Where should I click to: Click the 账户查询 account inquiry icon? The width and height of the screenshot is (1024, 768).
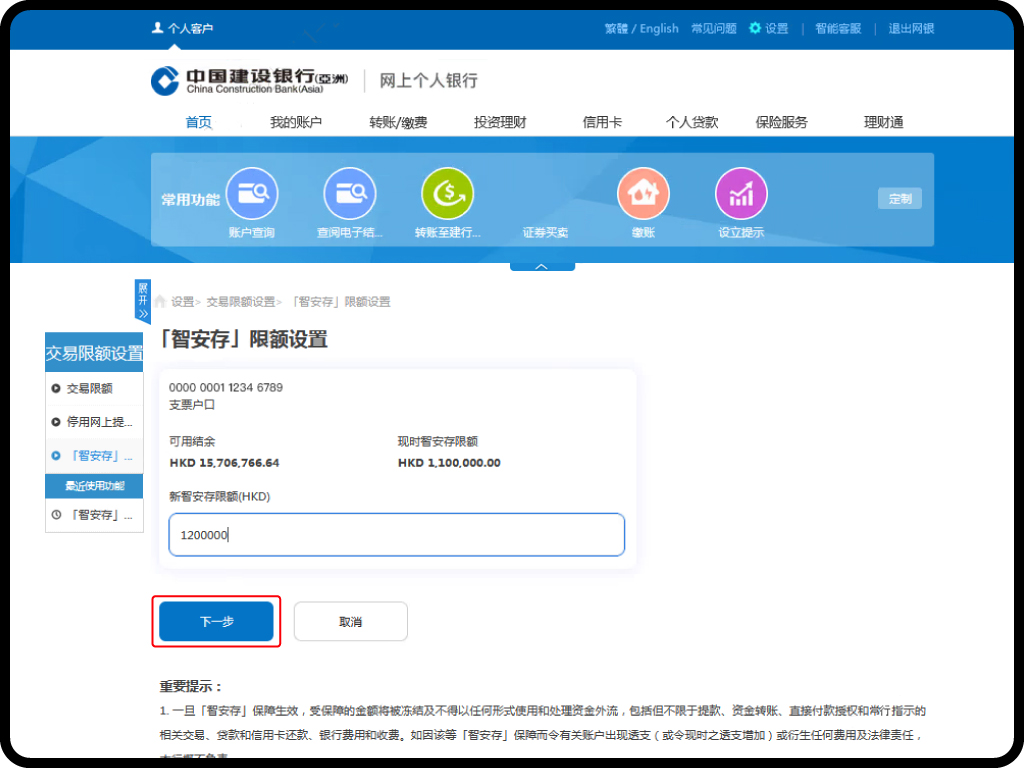click(x=252, y=194)
